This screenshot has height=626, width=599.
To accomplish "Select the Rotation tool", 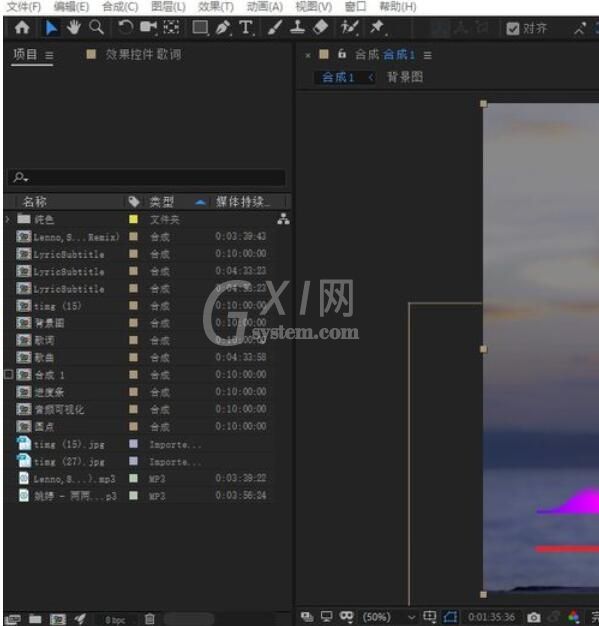I will coord(125,28).
